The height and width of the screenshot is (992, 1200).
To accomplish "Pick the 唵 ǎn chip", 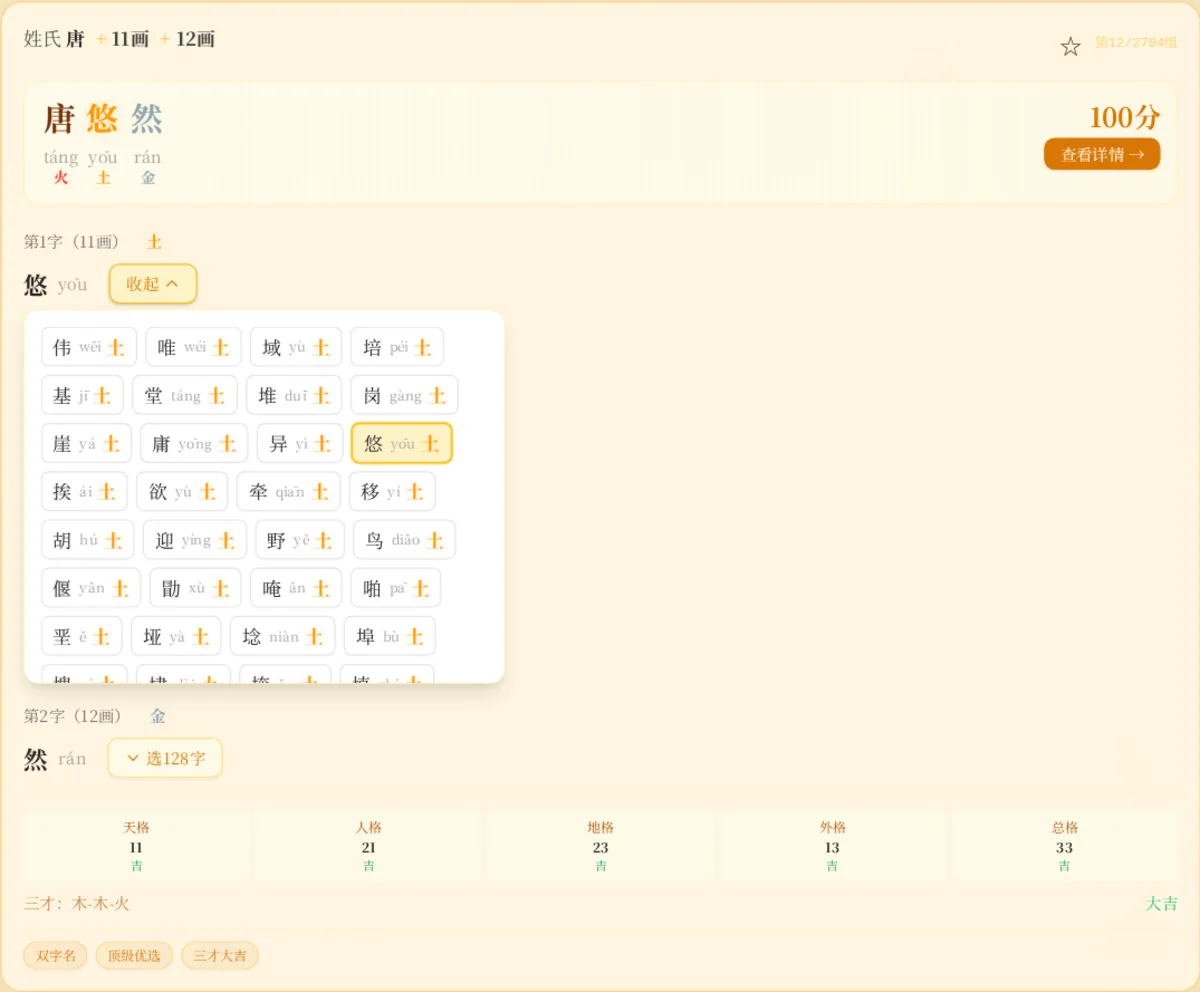I will click(296, 588).
